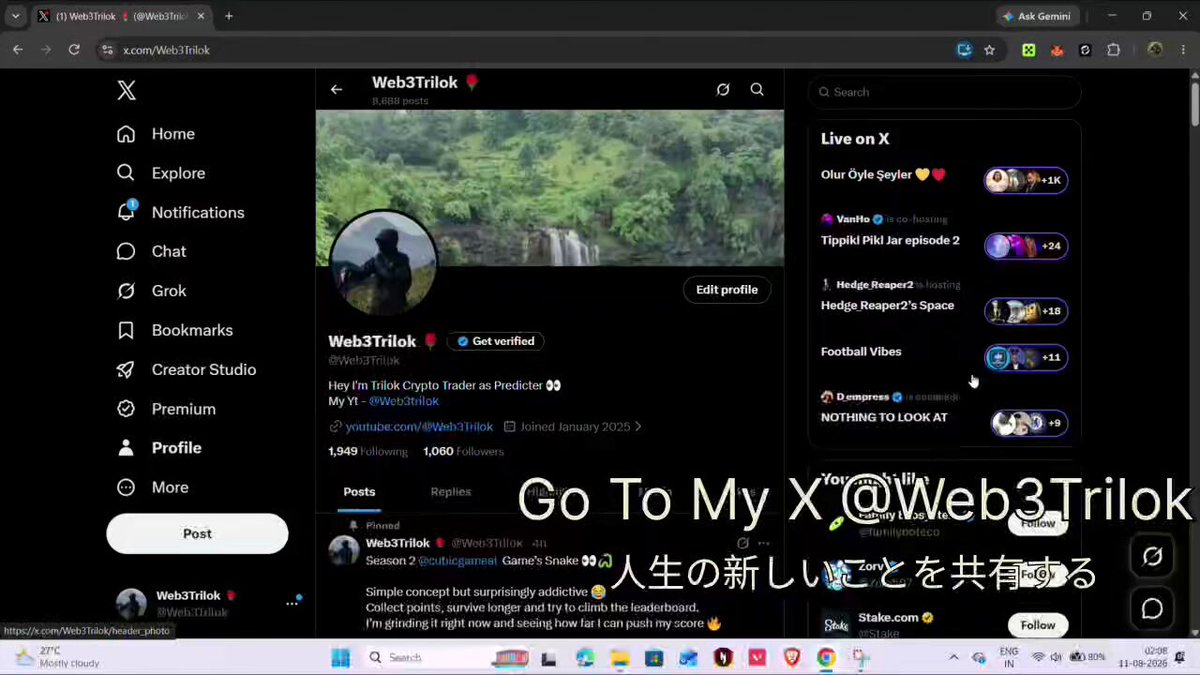Click the site info icon in the address bar
Viewport: 1200px width, 675px height.
pyautogui.click(x=108, y=50)
